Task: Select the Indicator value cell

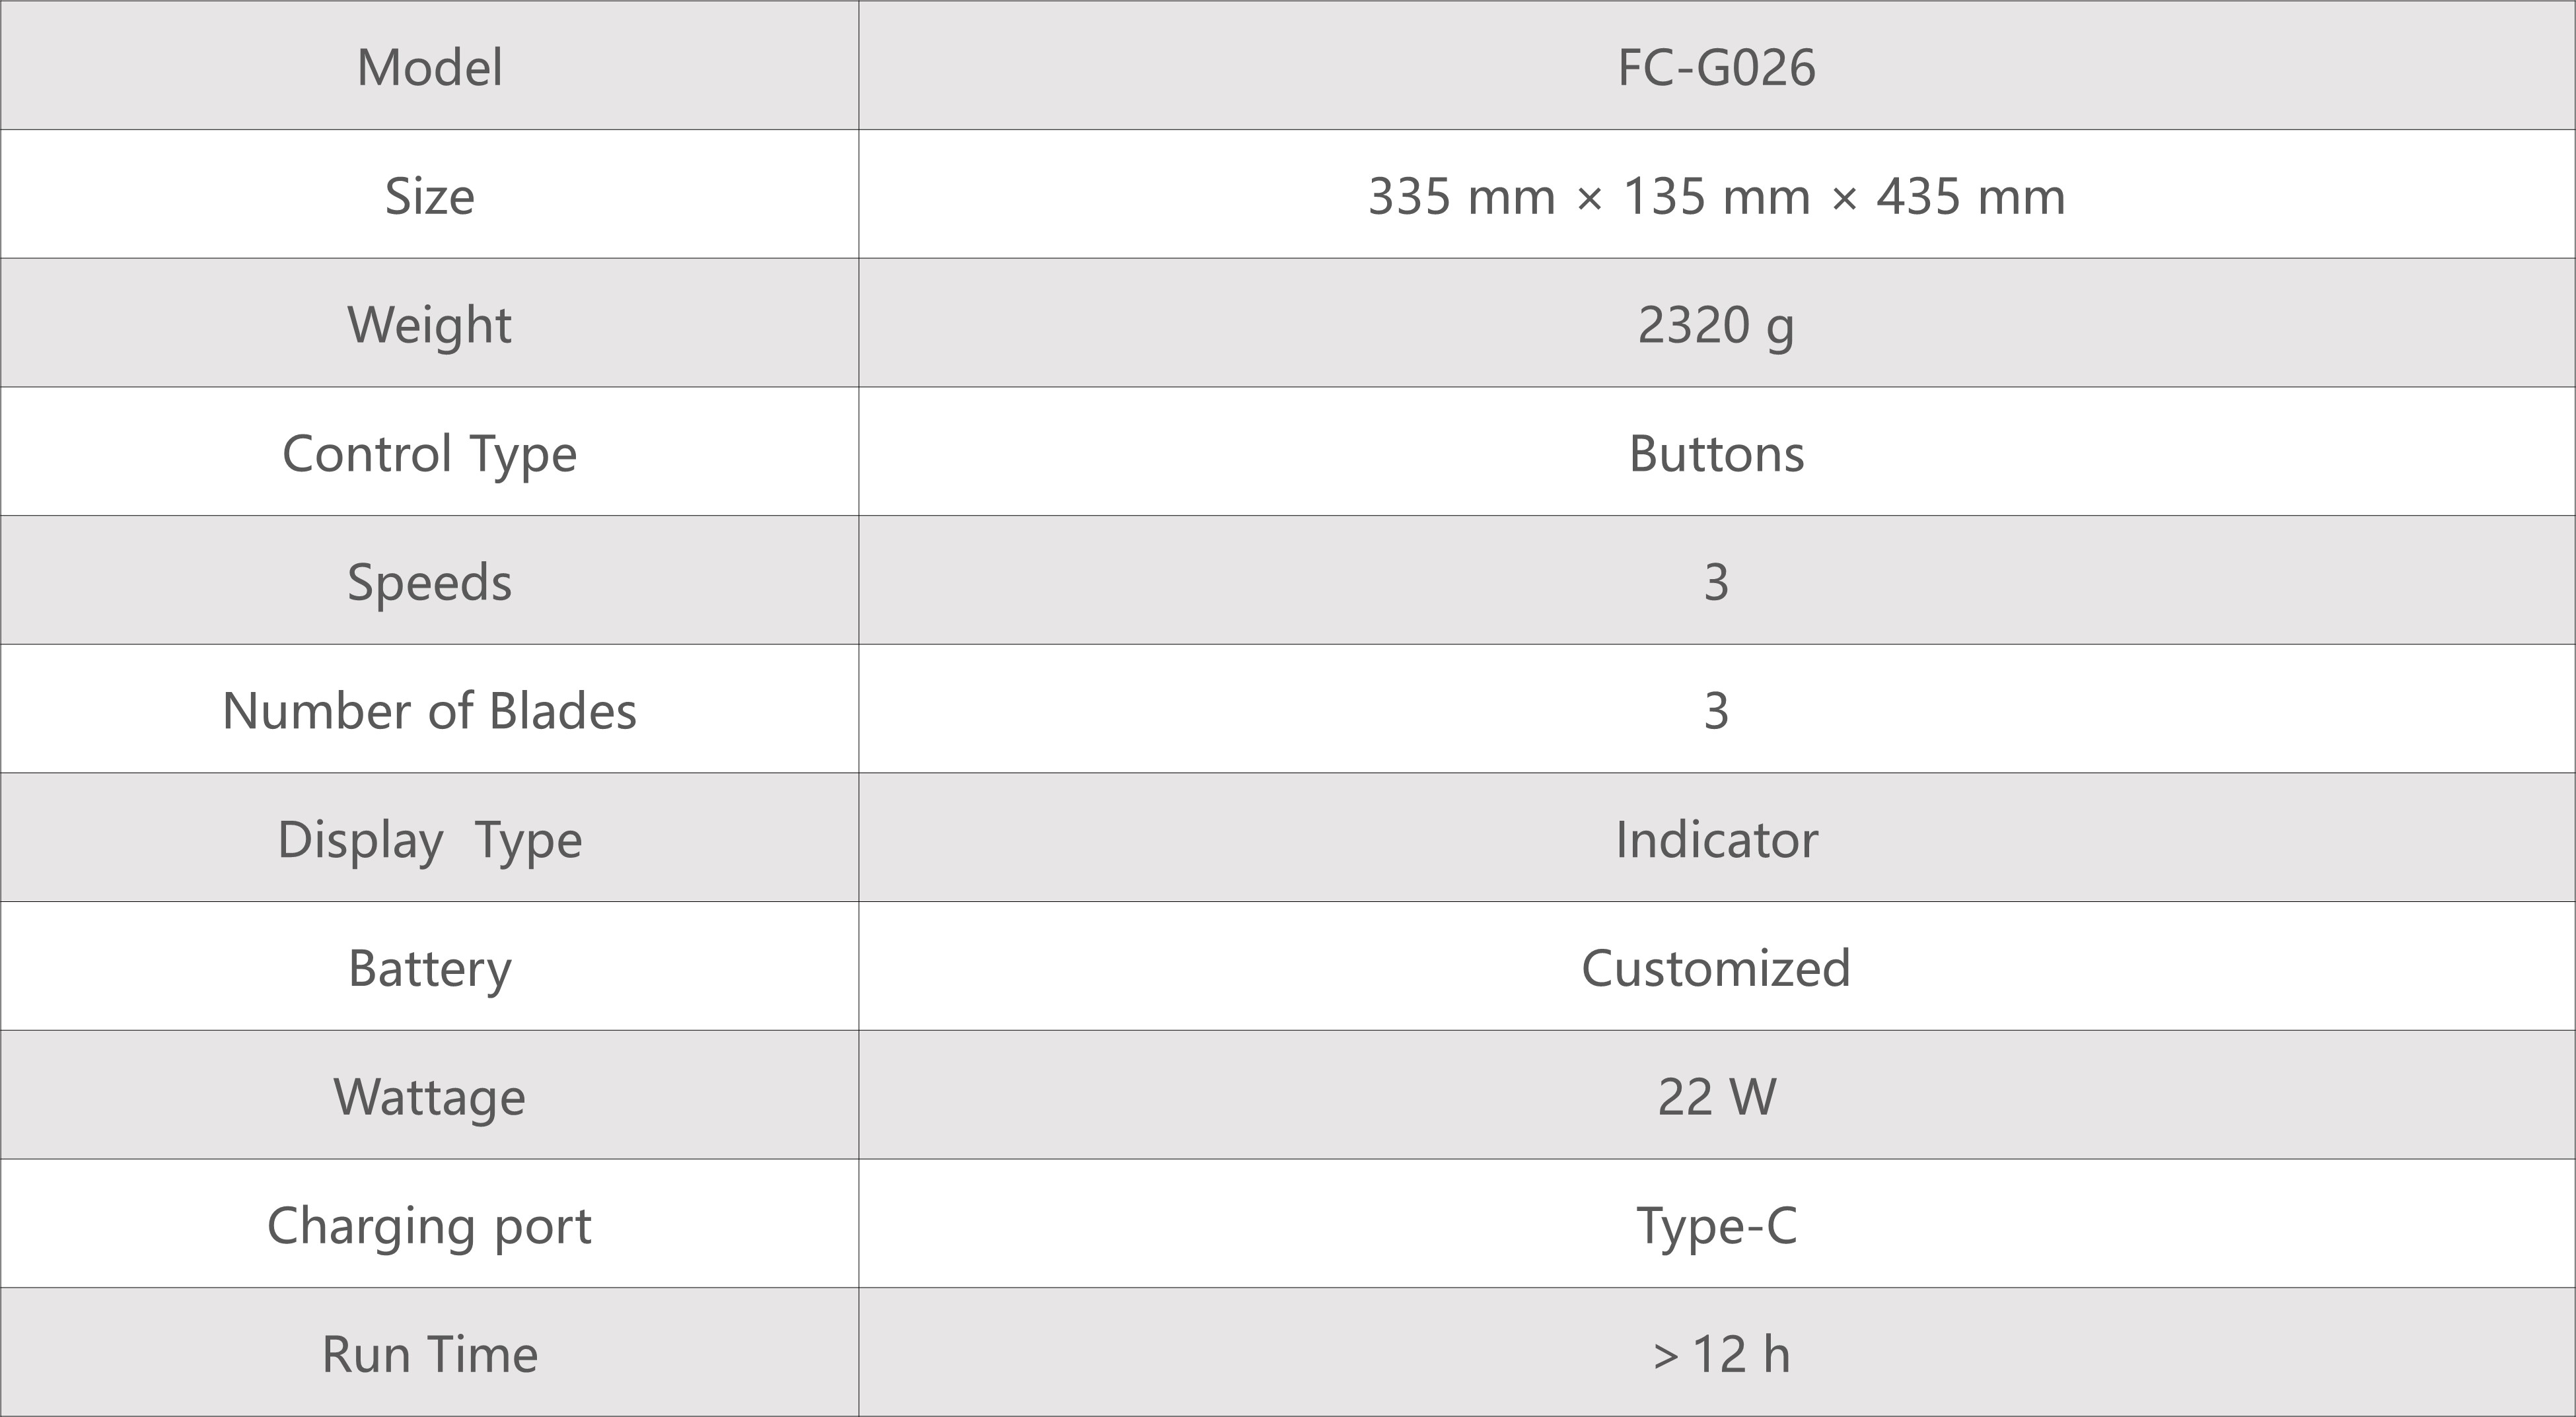Action: pyautogui.click(x=1716, y=840)
